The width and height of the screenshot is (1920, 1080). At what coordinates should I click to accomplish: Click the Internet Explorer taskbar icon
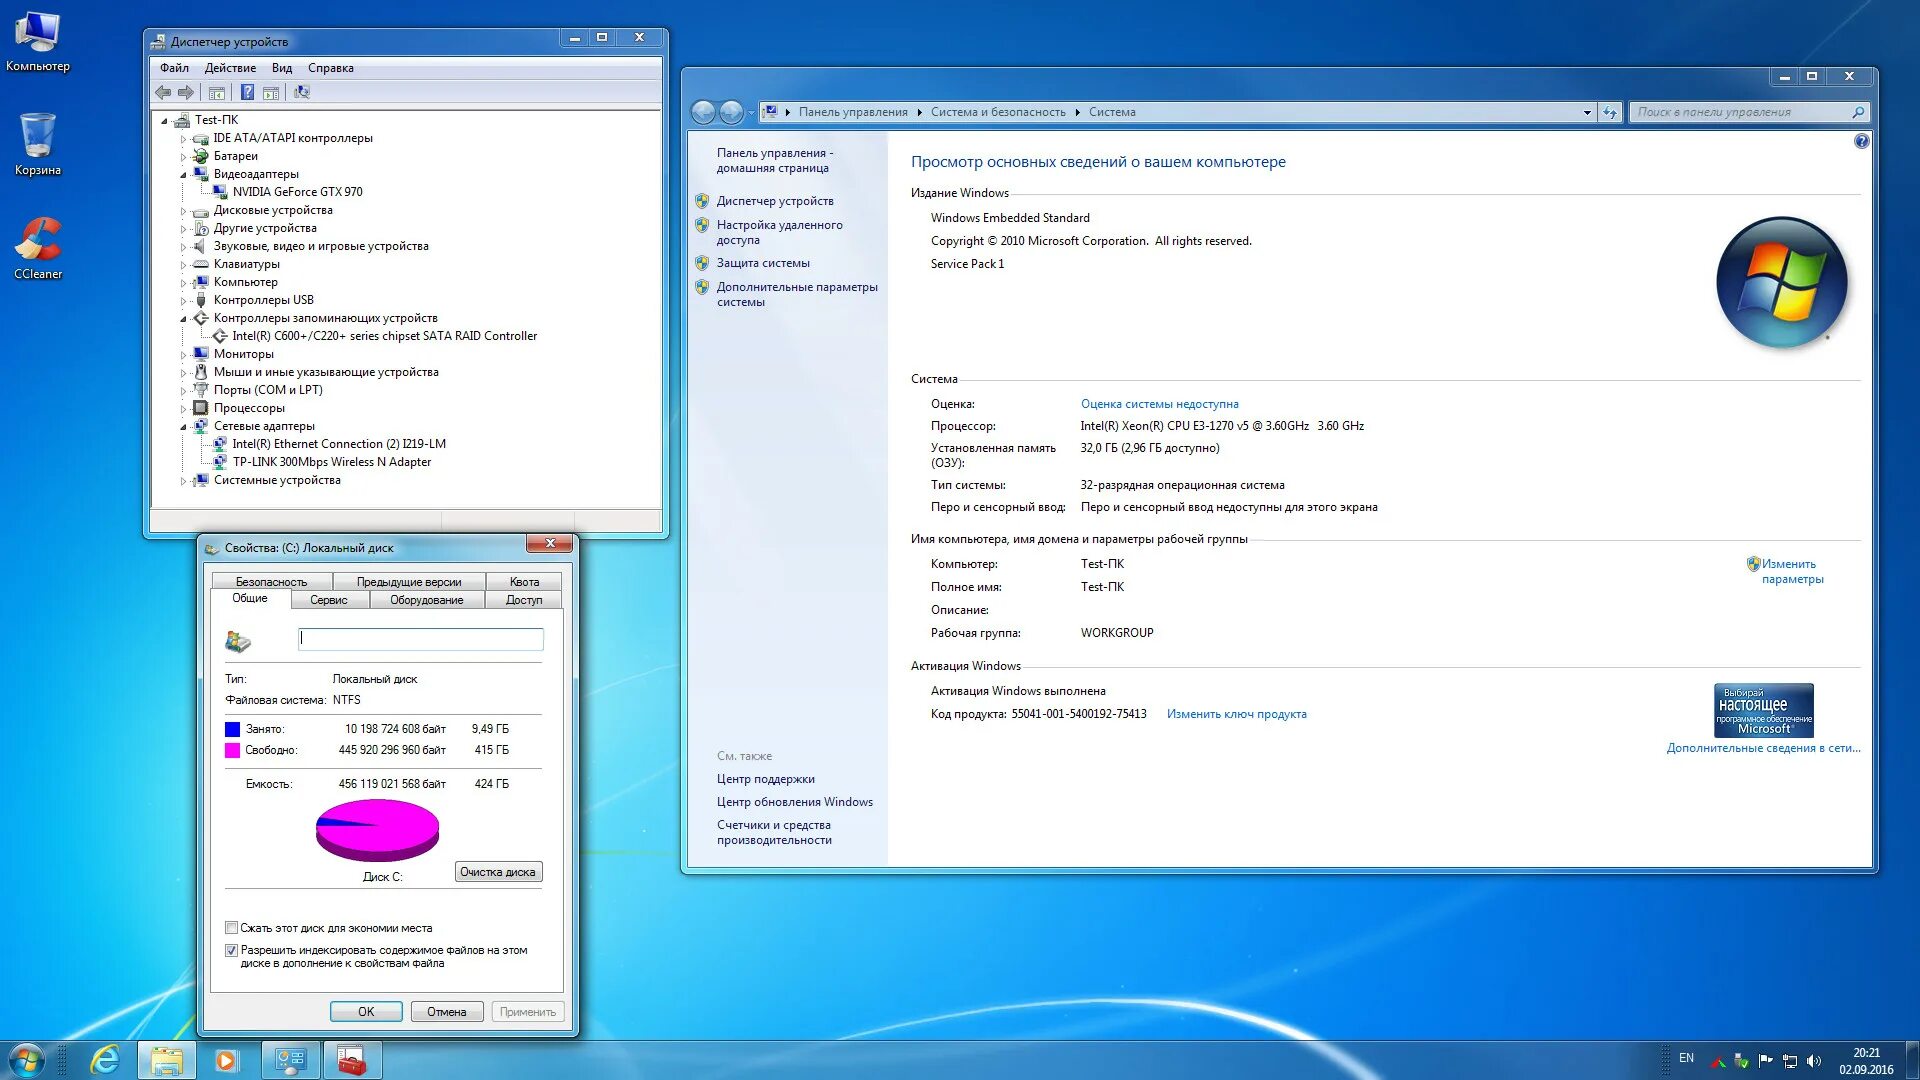pos(104,1060)
